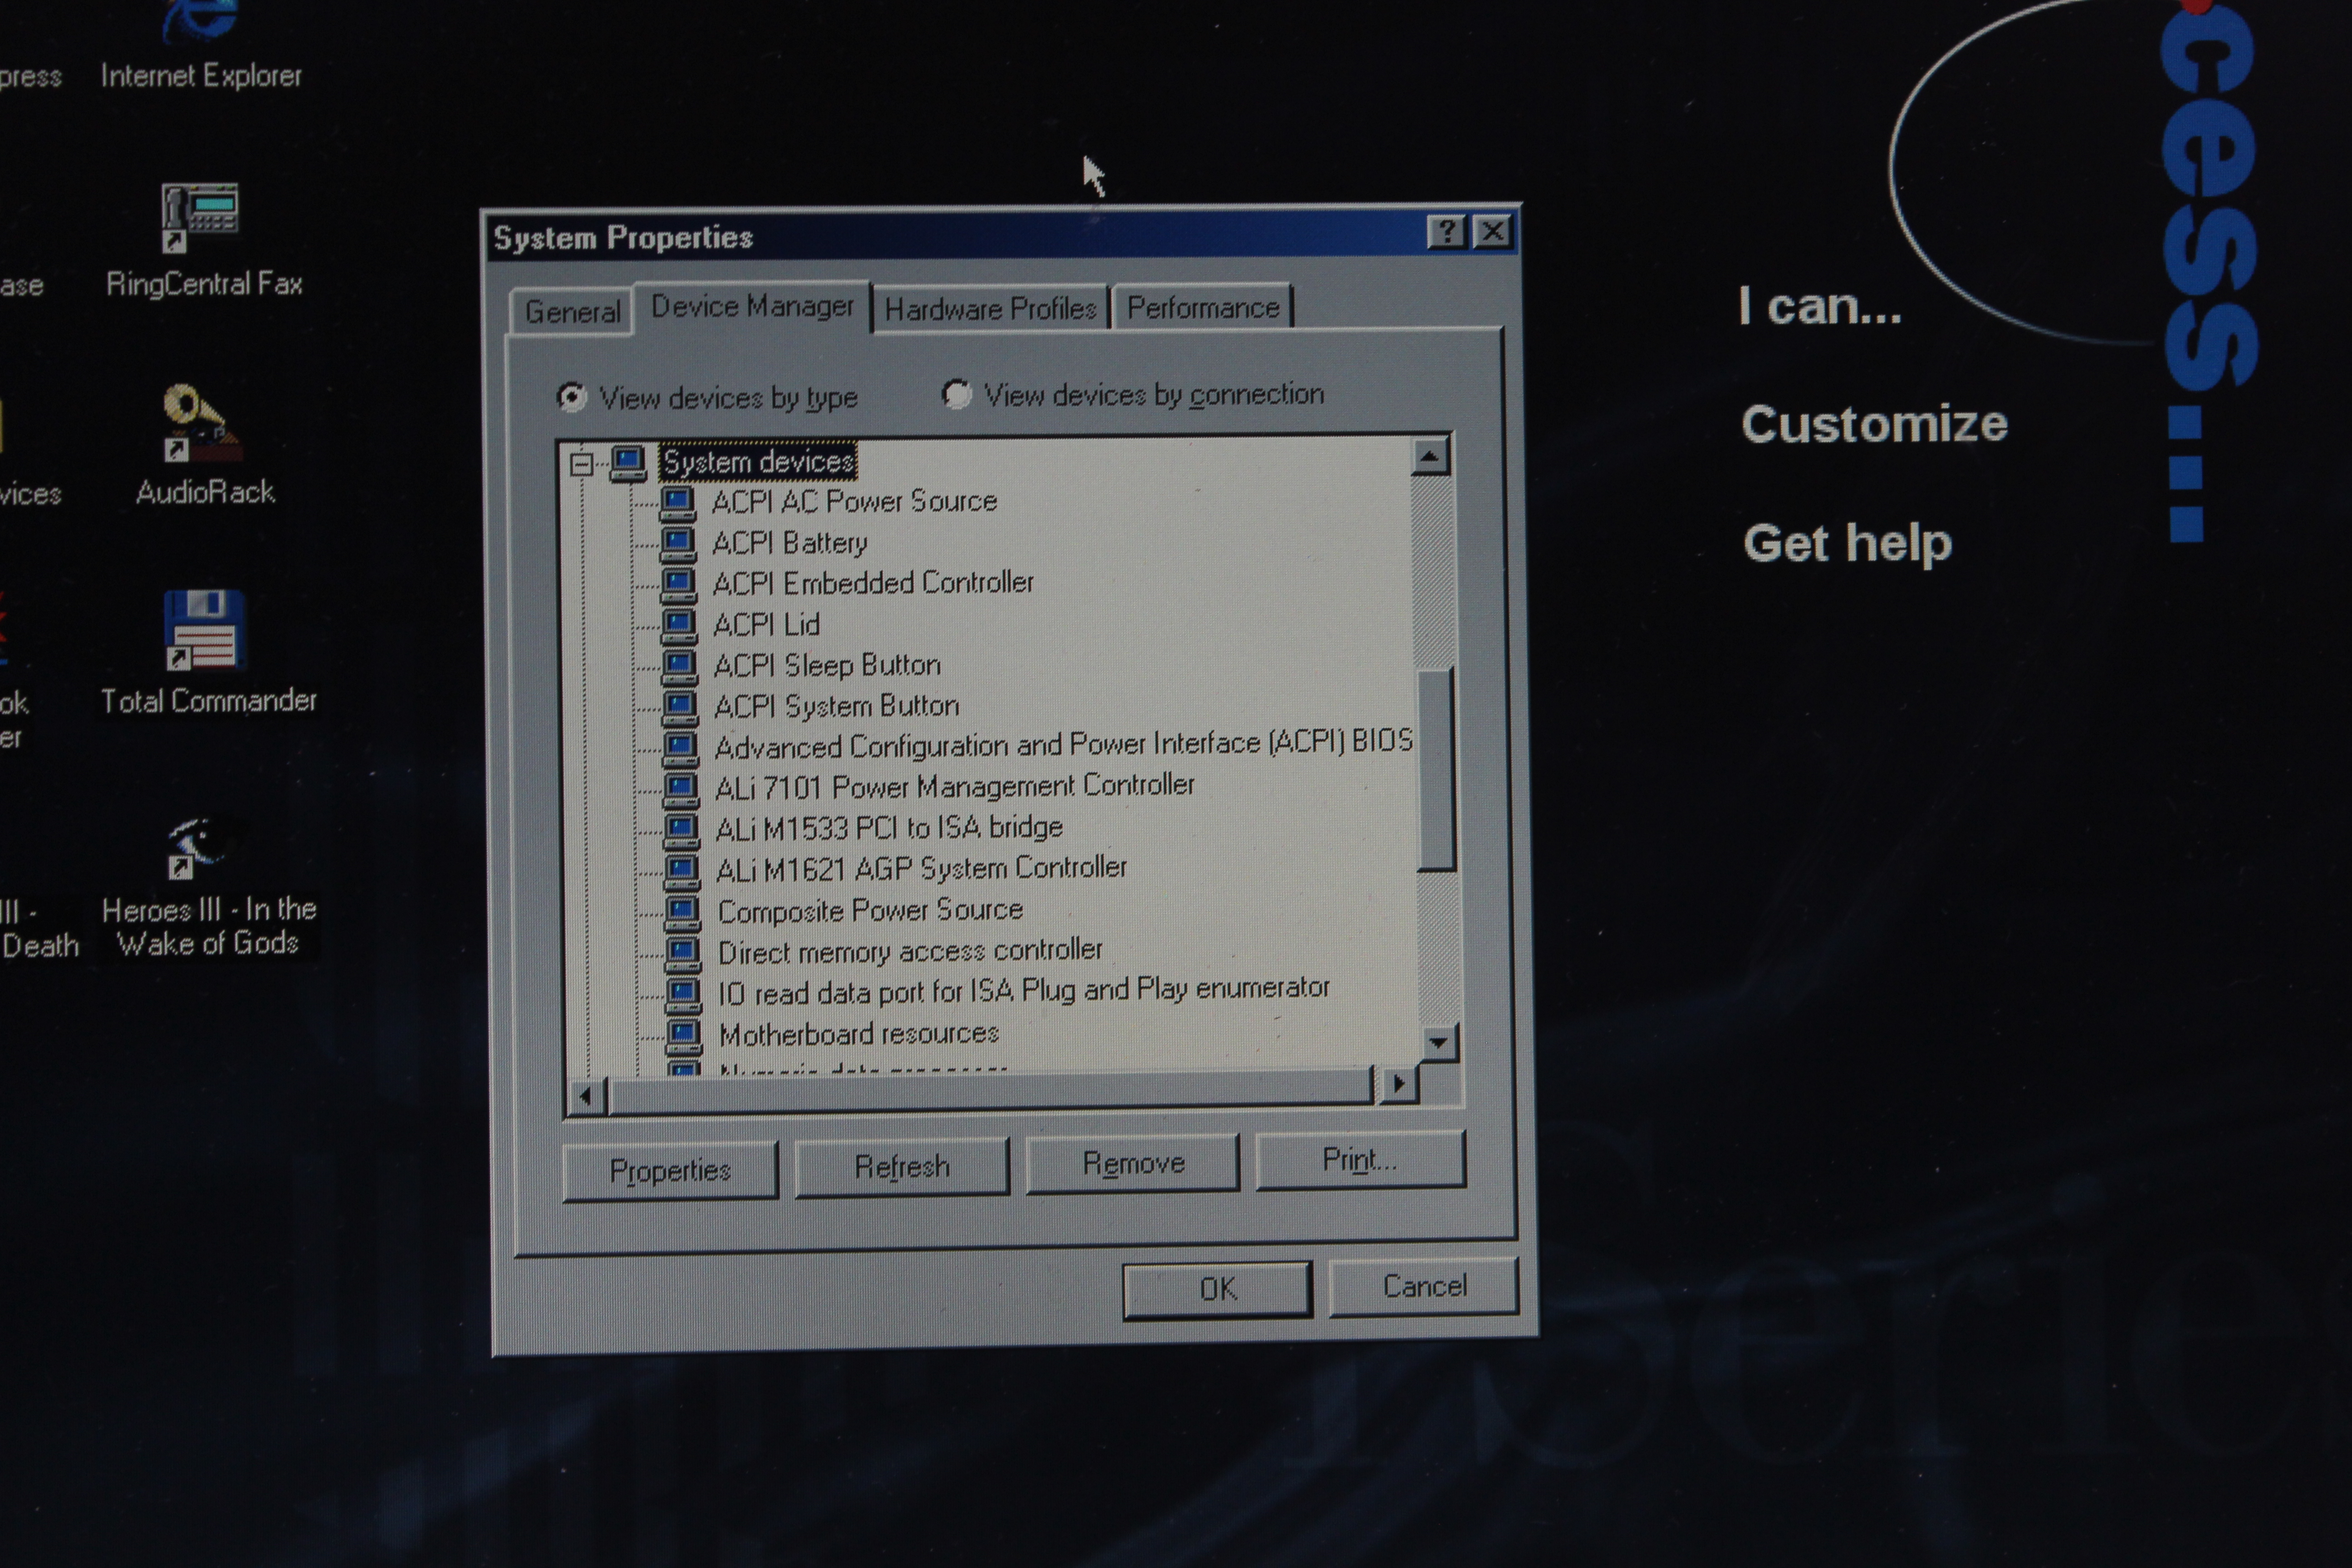The height and width of the screenshot is (1568, 2352).
Task: Click the Properties button
Action: [x=670, y=1170]
